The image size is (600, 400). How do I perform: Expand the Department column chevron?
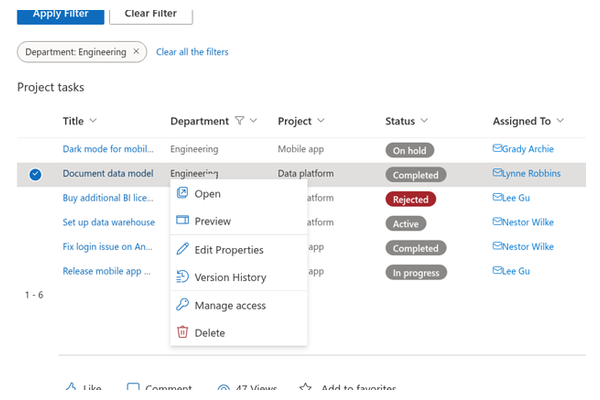(253, 121)
